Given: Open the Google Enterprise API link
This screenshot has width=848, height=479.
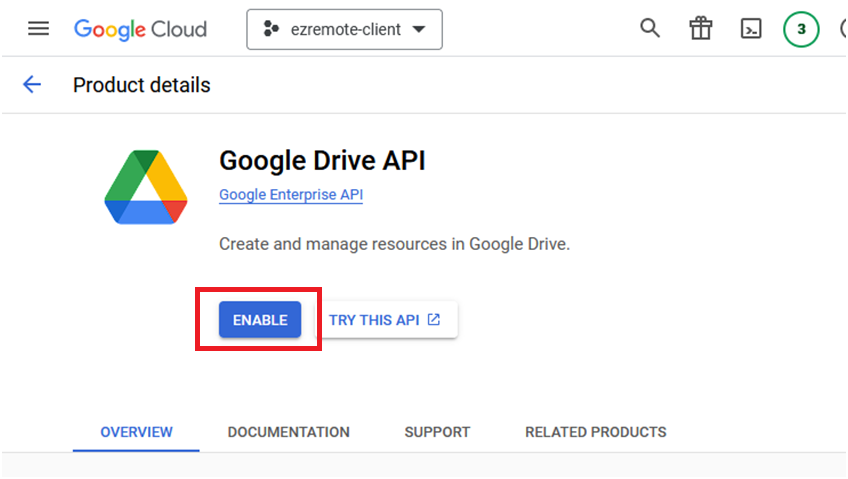Looking at the screenshot, I should [x=291, y=195].
